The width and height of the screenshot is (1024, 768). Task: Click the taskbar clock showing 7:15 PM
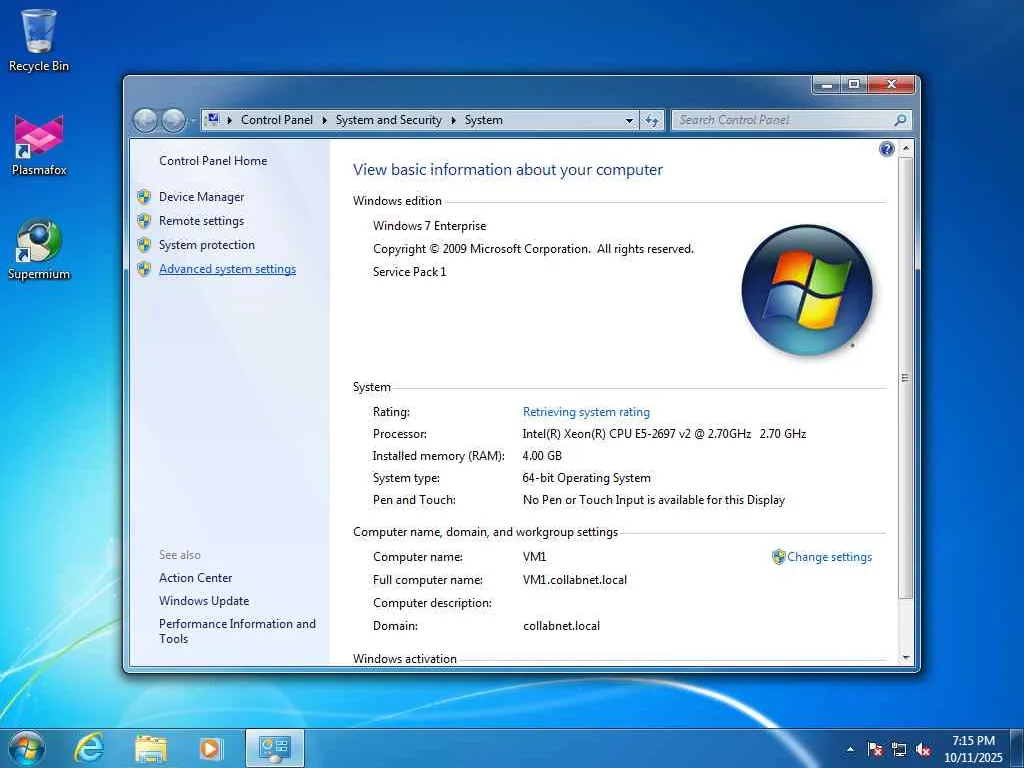[973, 748]
